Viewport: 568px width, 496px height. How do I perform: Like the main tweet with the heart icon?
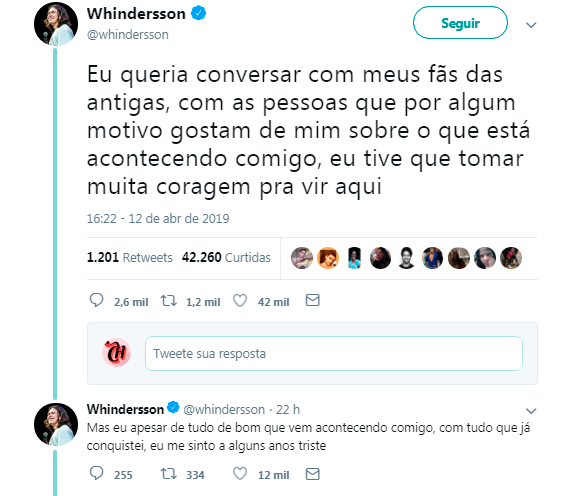pos(240,301)
